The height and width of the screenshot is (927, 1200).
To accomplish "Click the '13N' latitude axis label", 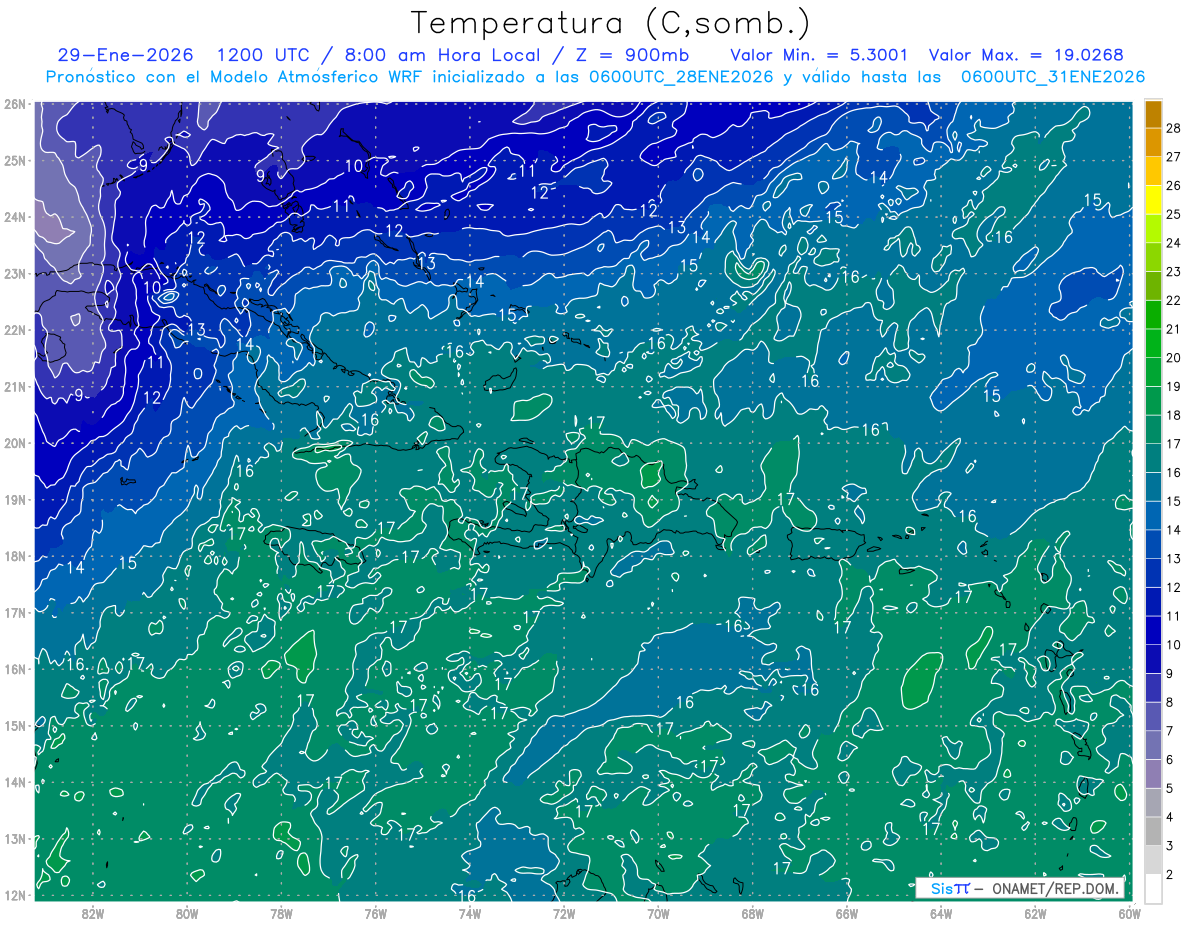I will (x=14, y=838).
